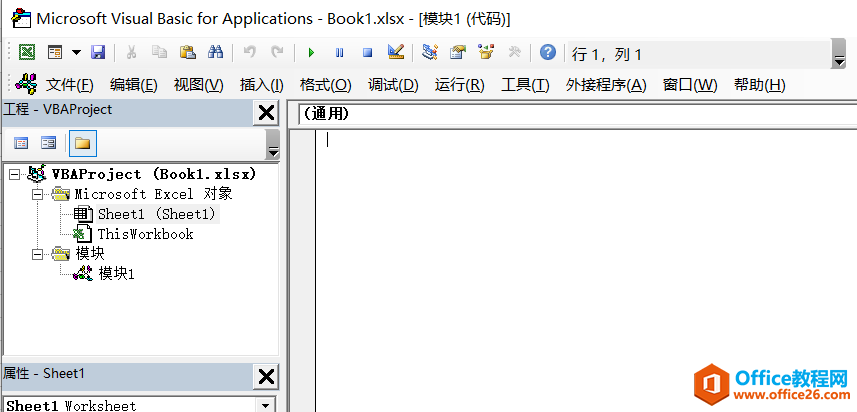Click the Run Sub green play icon

coord(312,53)
